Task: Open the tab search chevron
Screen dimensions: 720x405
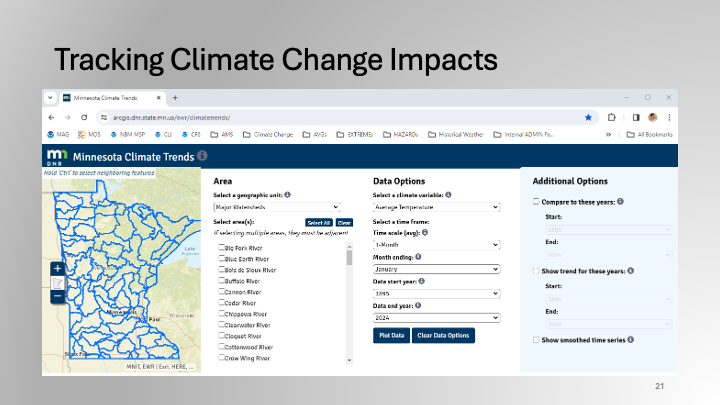Action: (50, 98)
